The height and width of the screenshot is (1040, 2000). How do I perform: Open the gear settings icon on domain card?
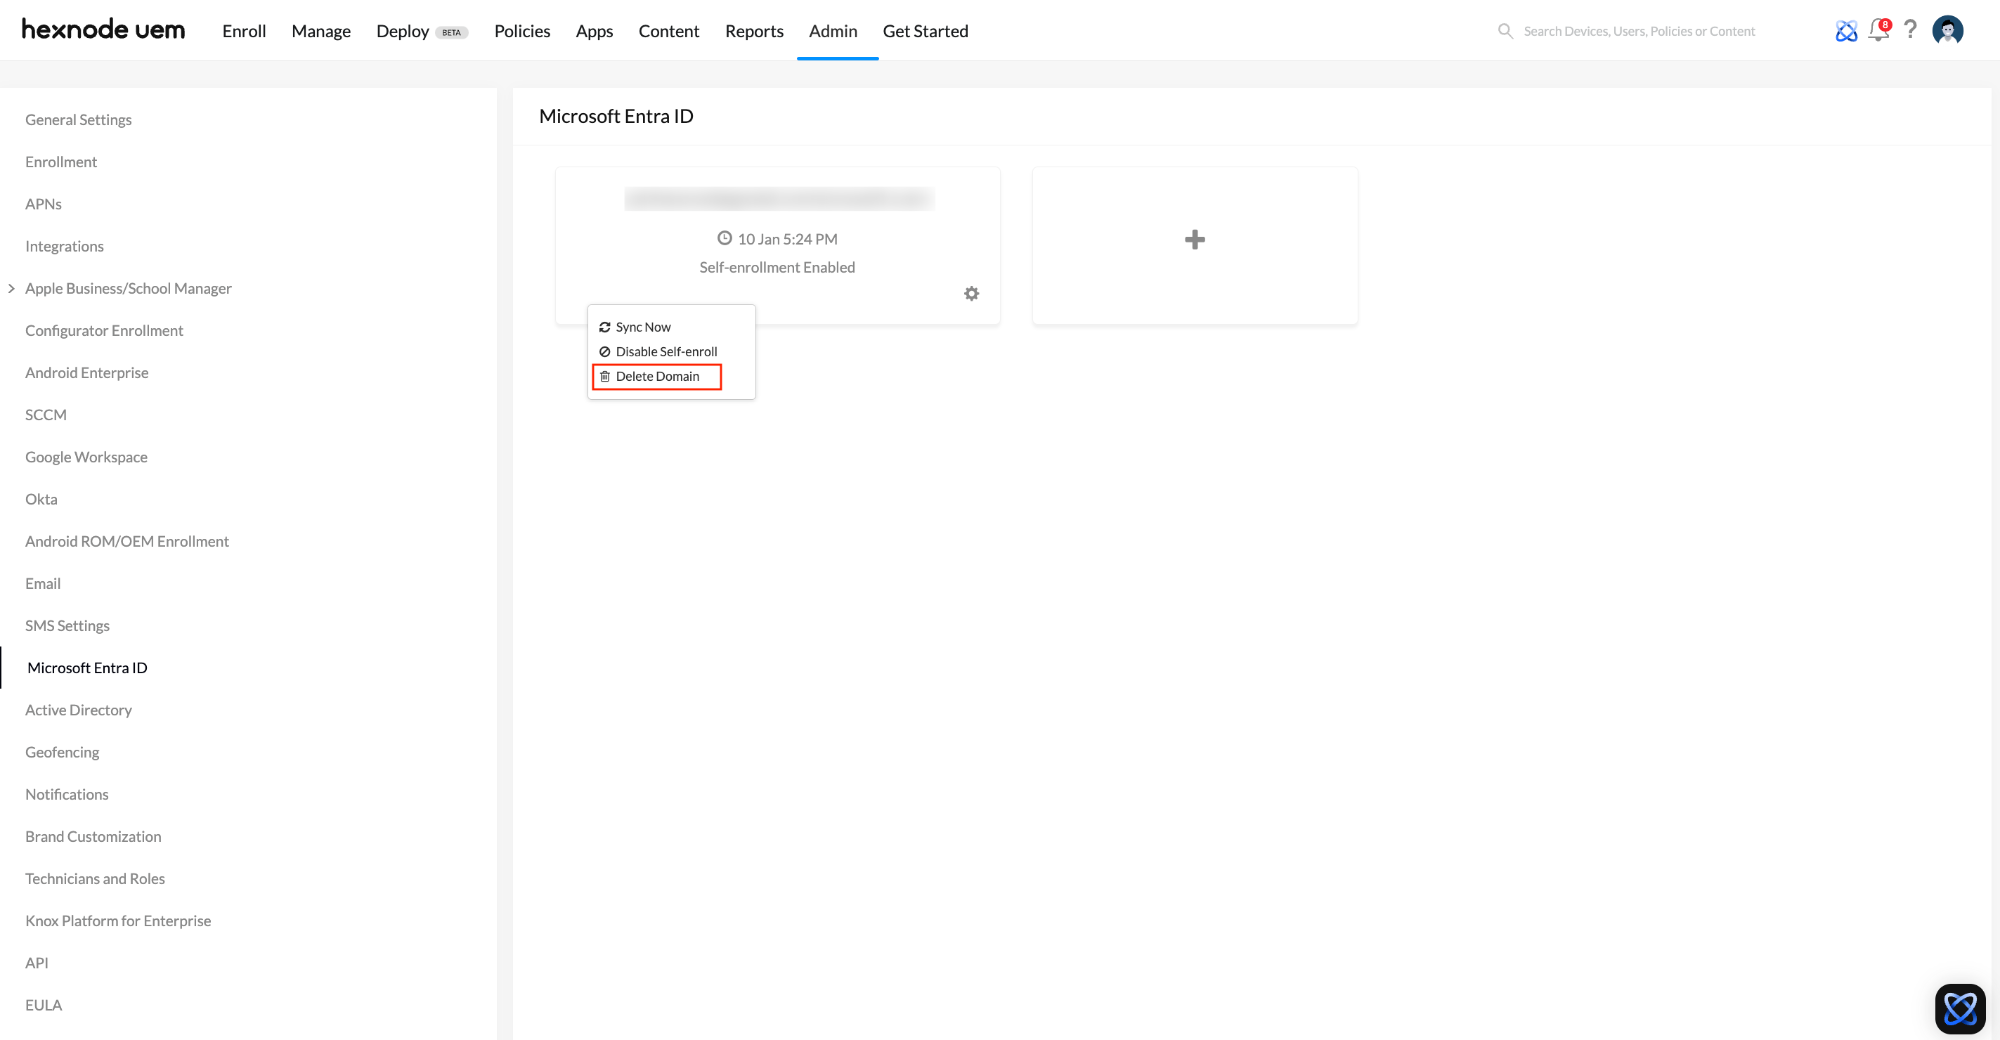tap(971, 294)
